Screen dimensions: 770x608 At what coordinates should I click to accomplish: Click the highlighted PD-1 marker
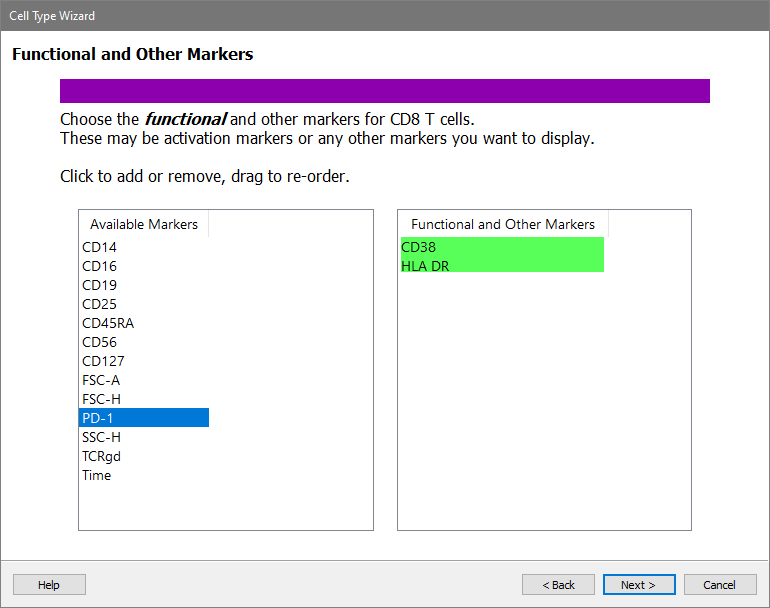click(143, 418)
